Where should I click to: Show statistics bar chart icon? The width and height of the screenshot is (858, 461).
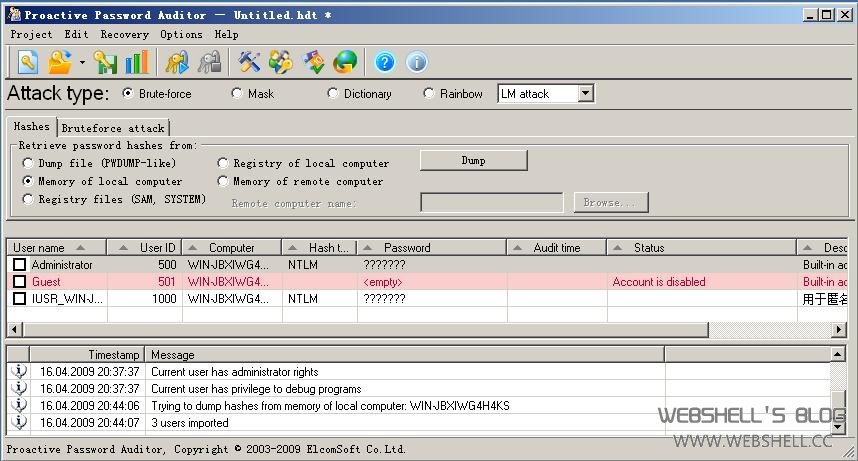pyautogui.click(x=137, y=62)
